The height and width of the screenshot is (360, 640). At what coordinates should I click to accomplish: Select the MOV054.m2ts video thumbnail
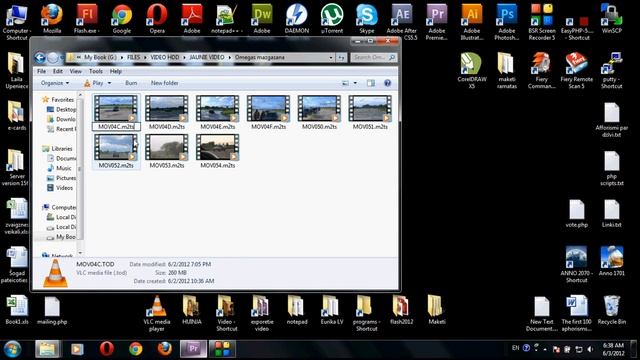click(x=218, y=147)
